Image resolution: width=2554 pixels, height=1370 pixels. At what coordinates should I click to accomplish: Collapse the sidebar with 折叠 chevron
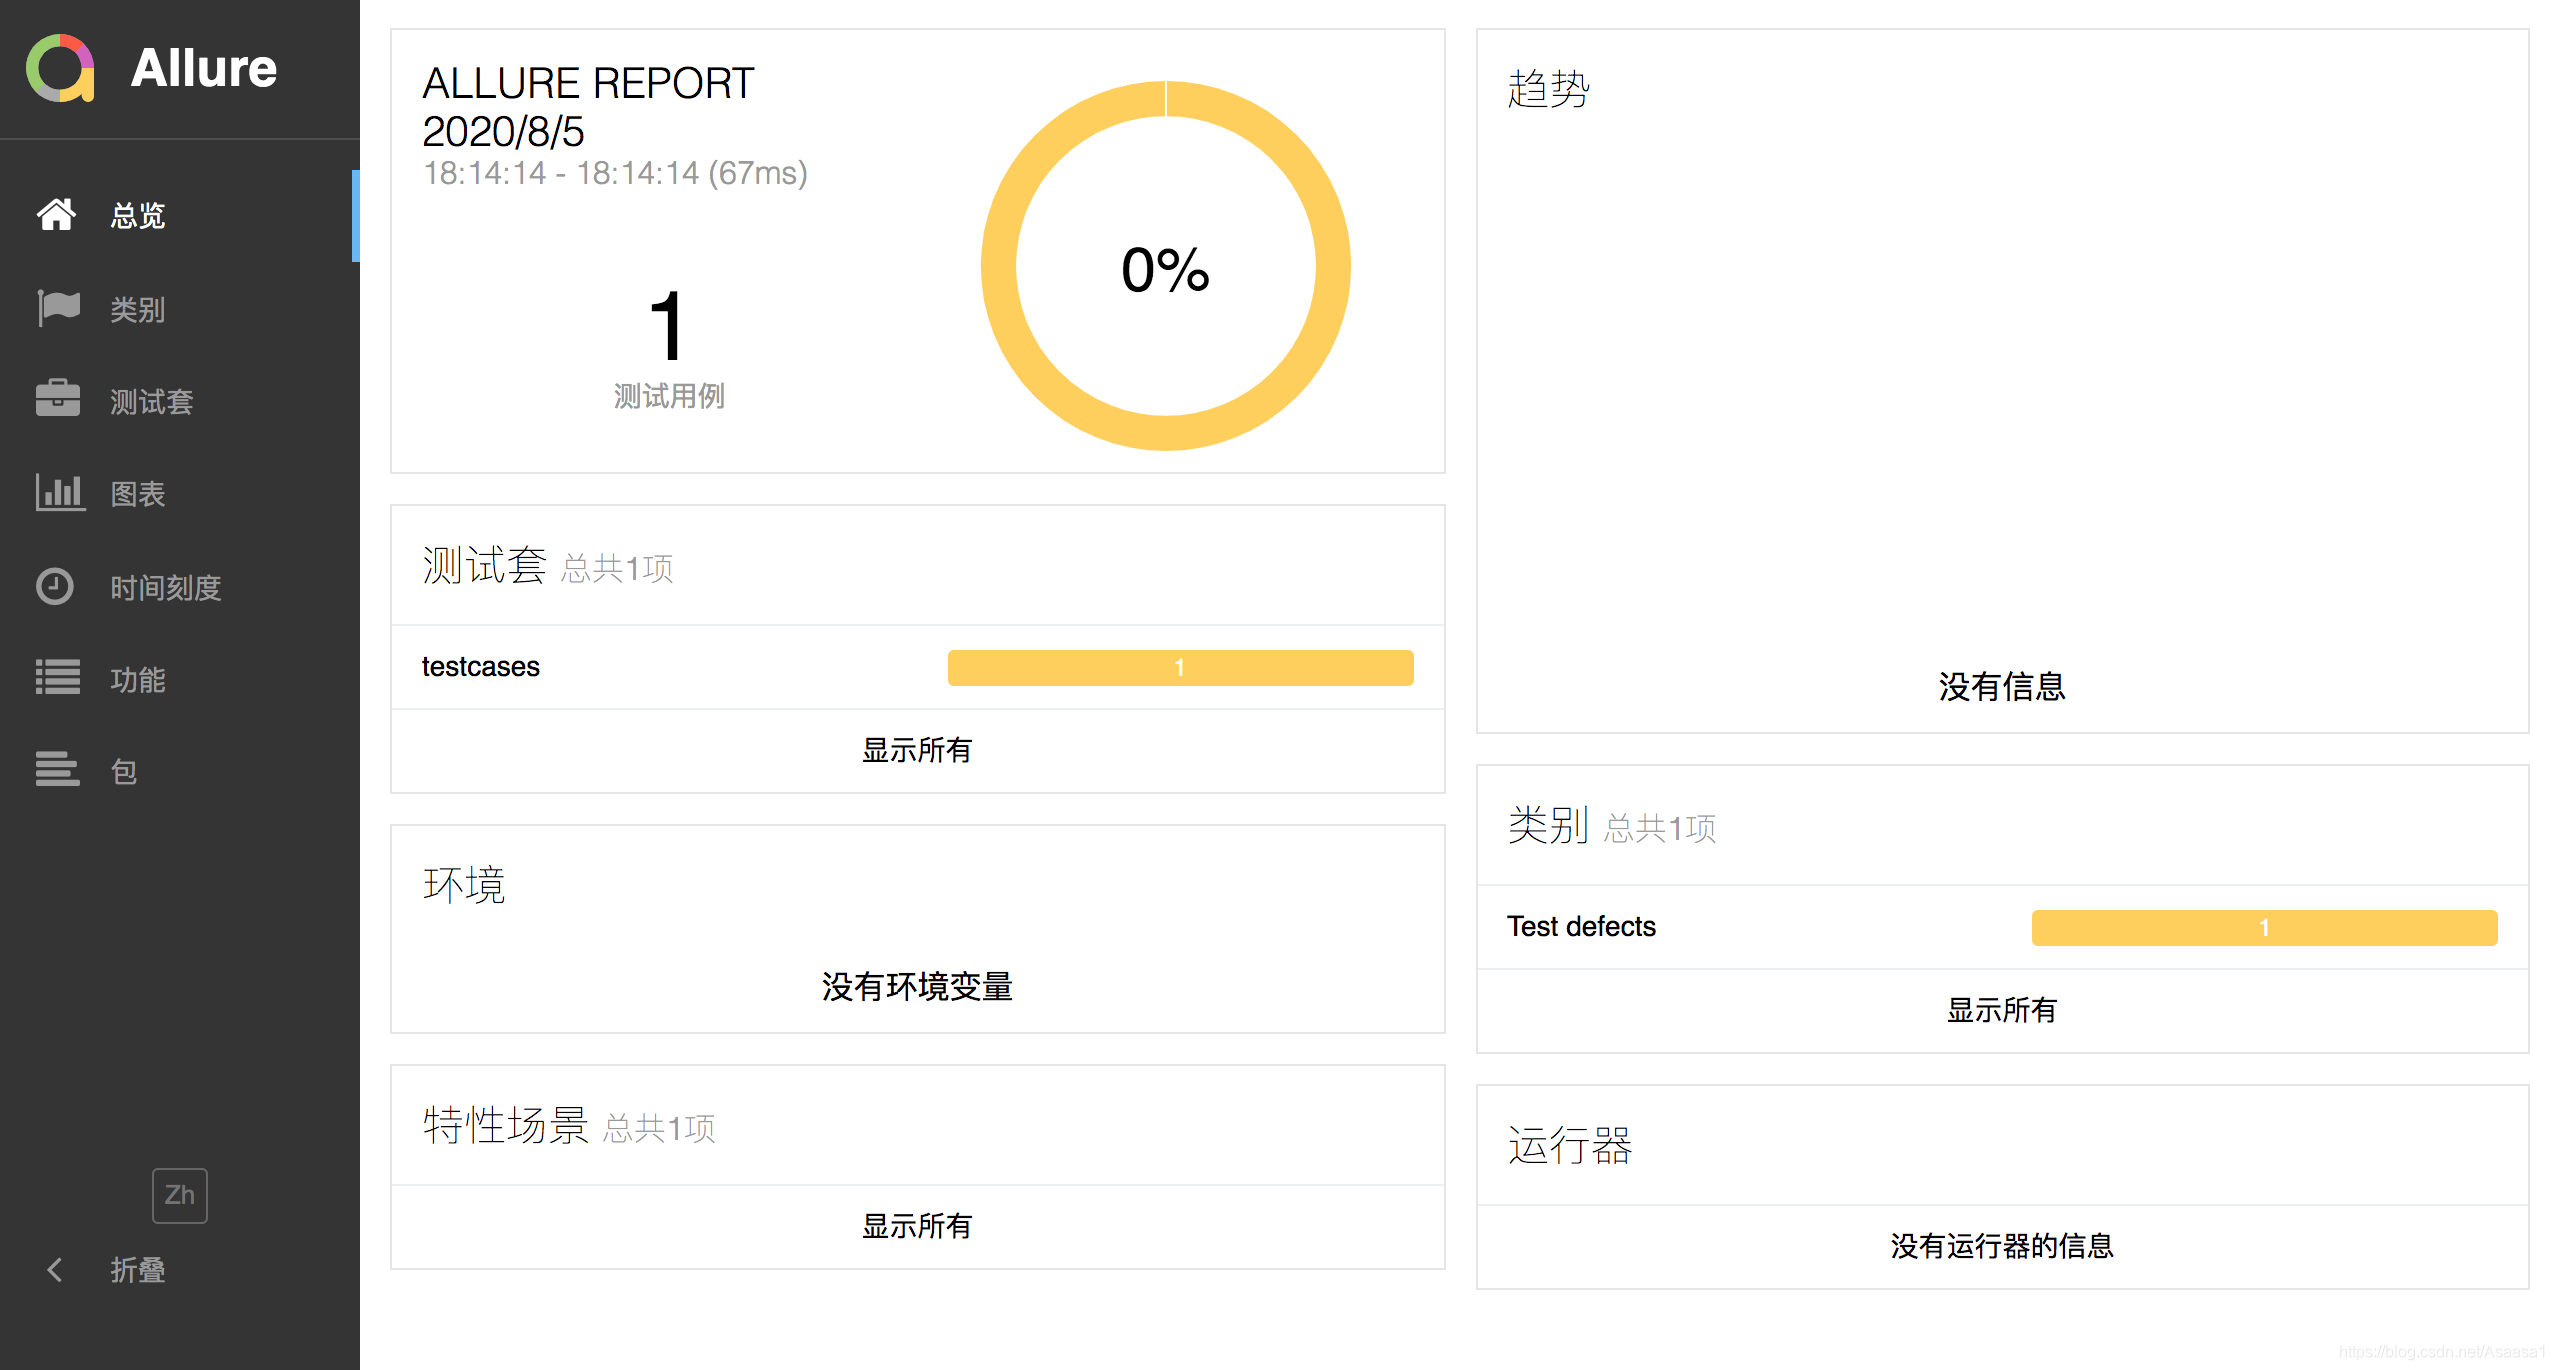(56, 1270)
